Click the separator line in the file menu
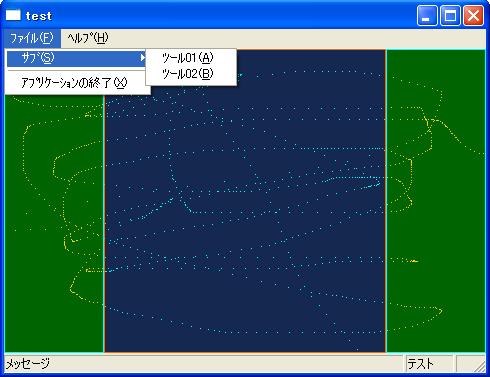 point(77,71)
